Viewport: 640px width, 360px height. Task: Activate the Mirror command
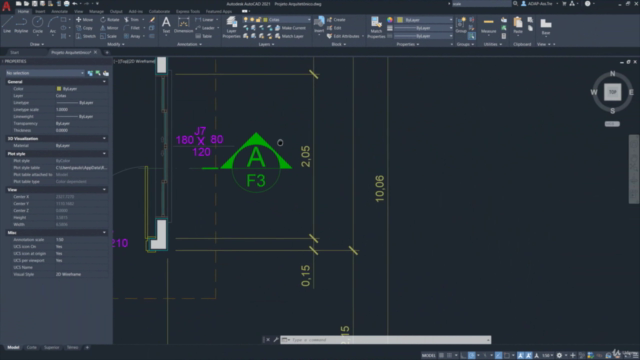pos(109,28)
